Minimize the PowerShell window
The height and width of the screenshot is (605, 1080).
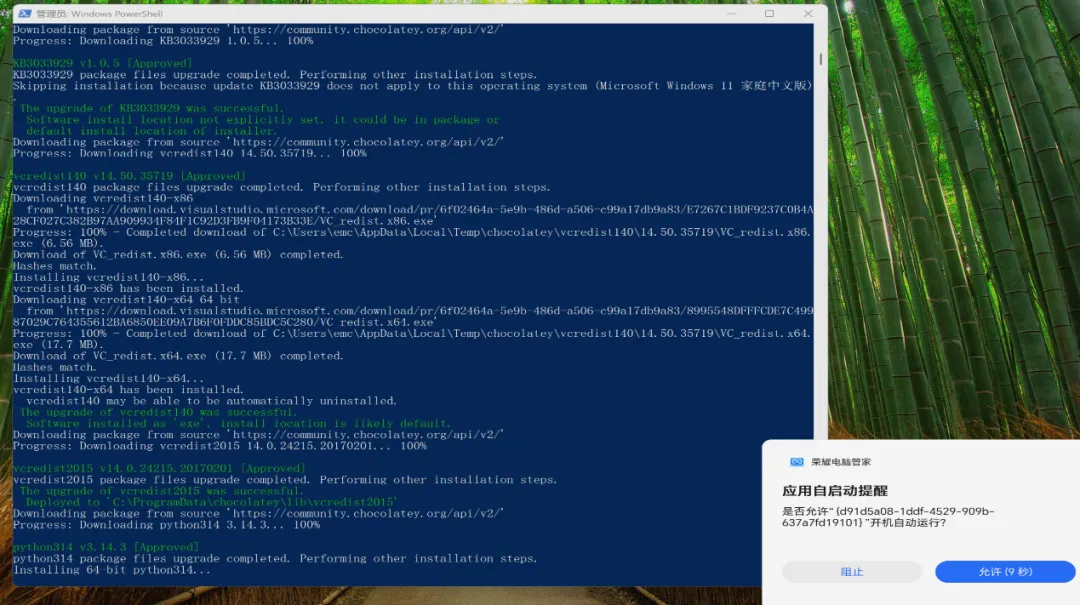[x=731, y=13]
